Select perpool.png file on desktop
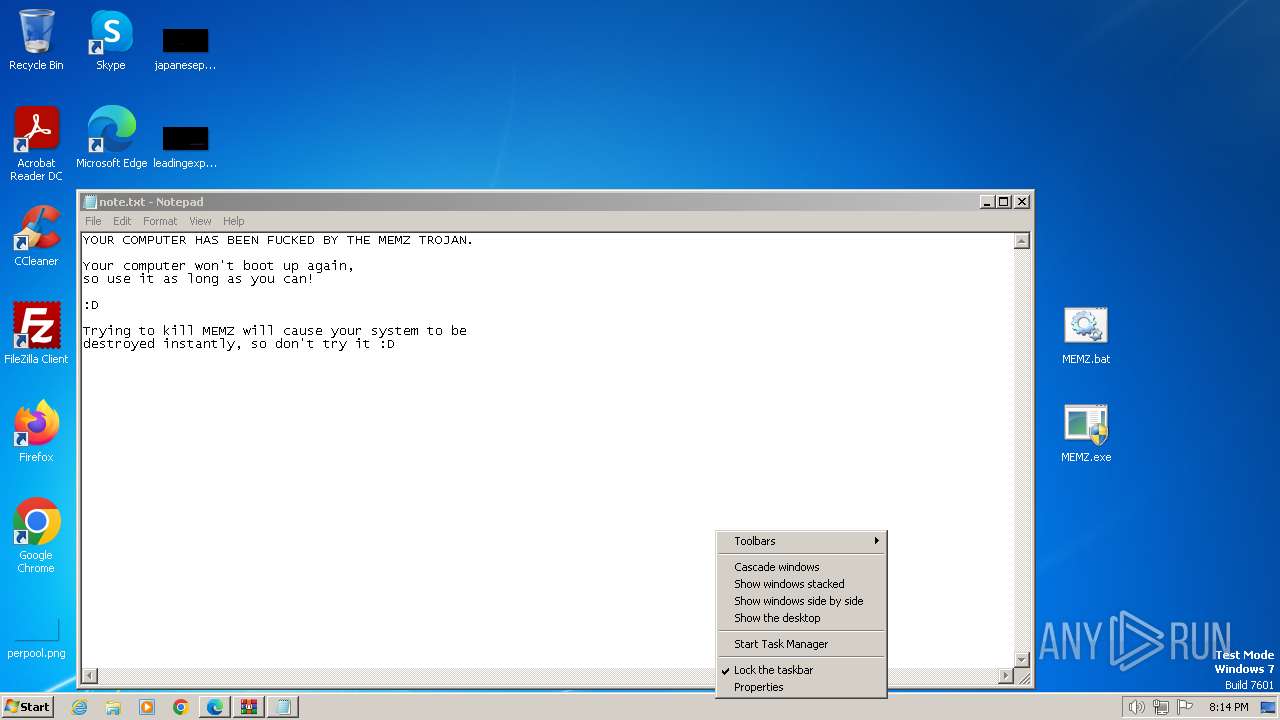Screen dimensions: 1280x720 point(36,639)
